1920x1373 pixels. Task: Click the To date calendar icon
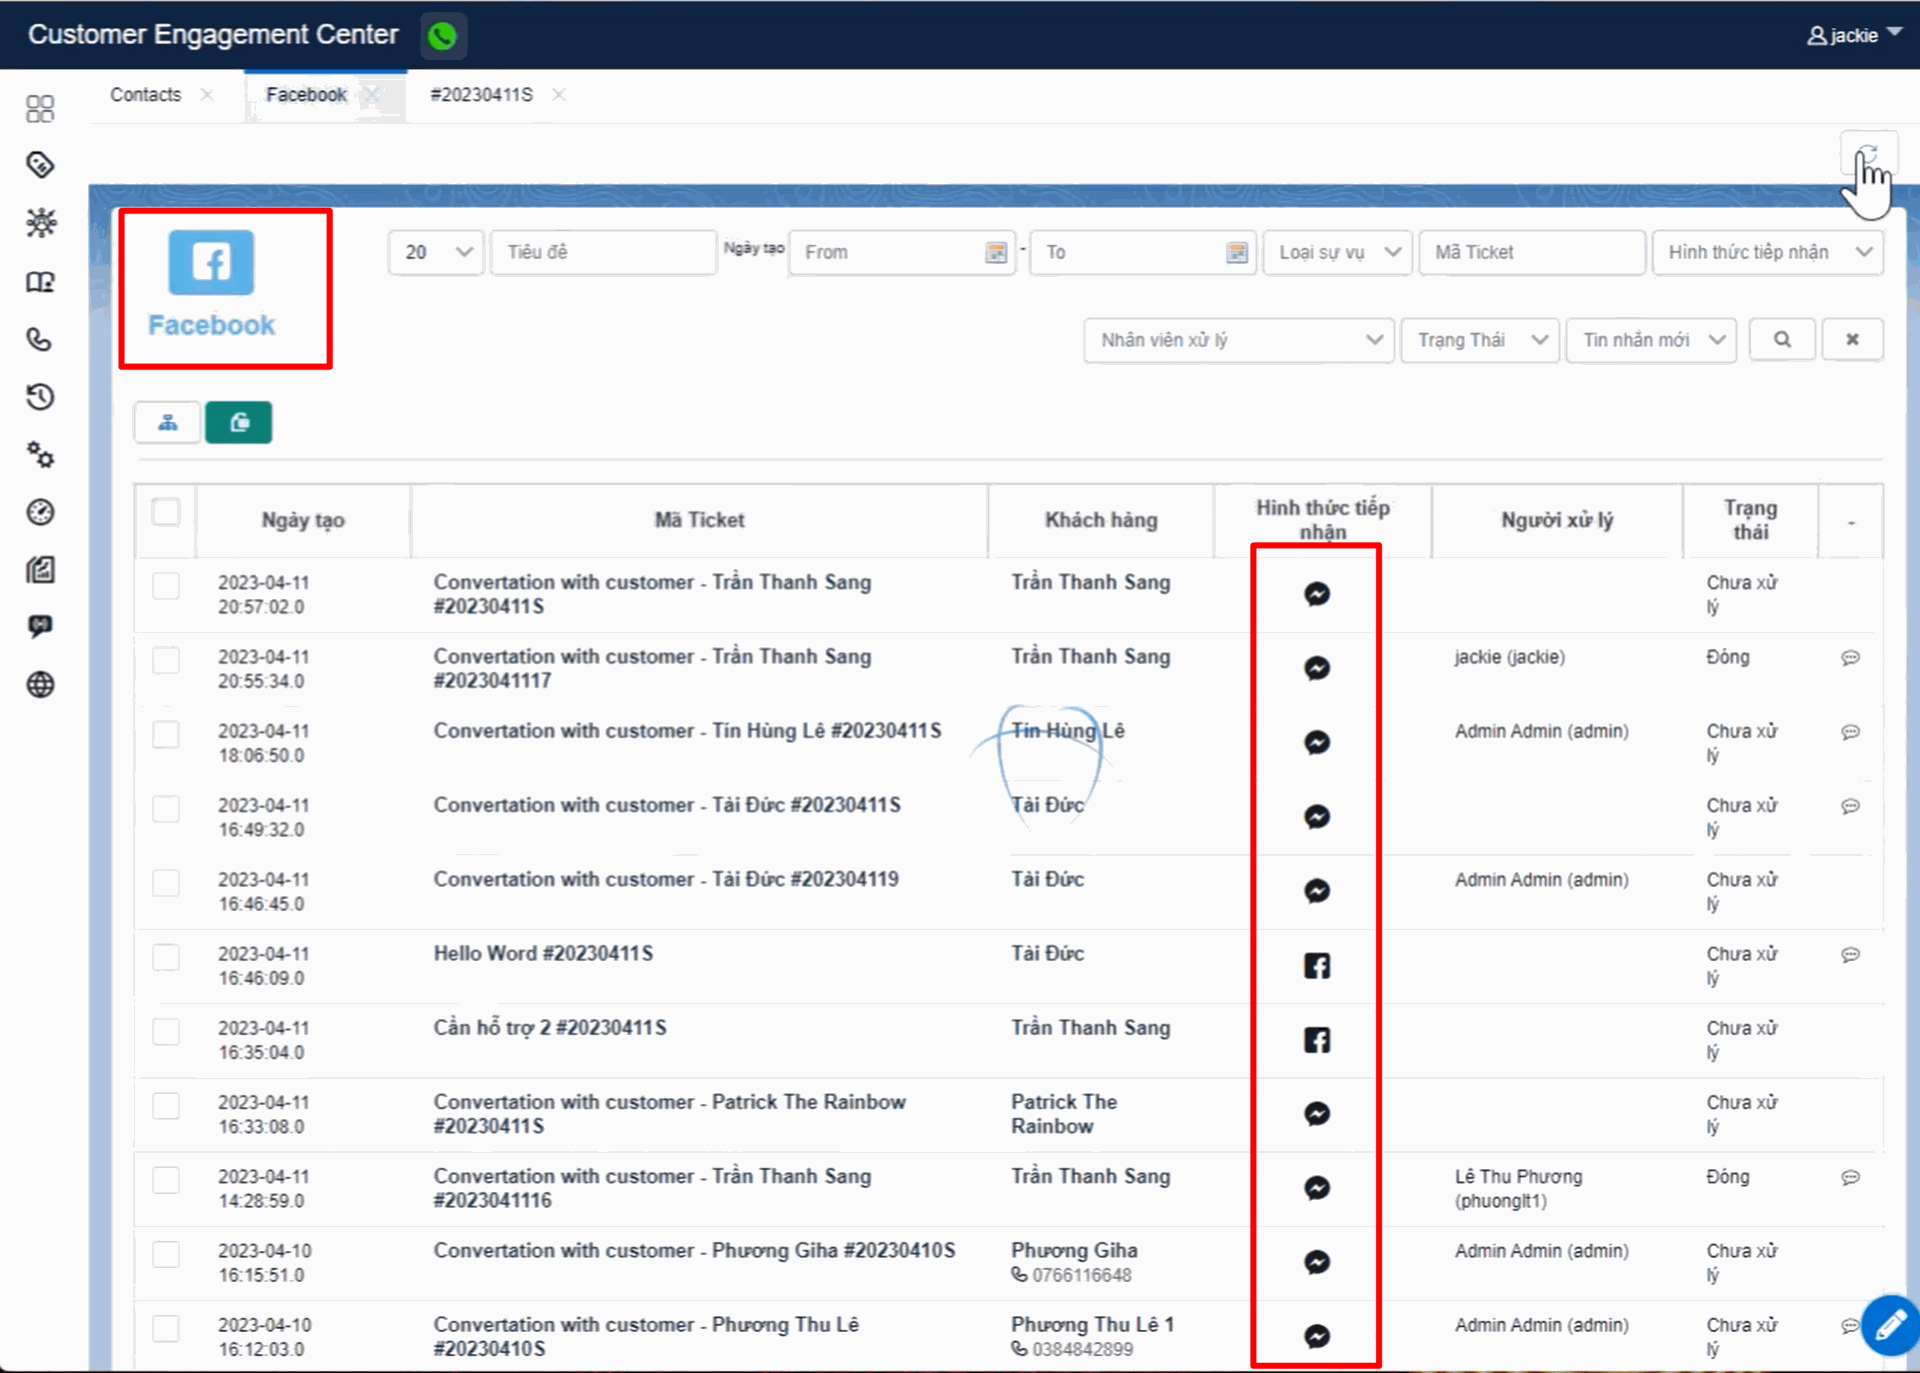point(1237,252)
